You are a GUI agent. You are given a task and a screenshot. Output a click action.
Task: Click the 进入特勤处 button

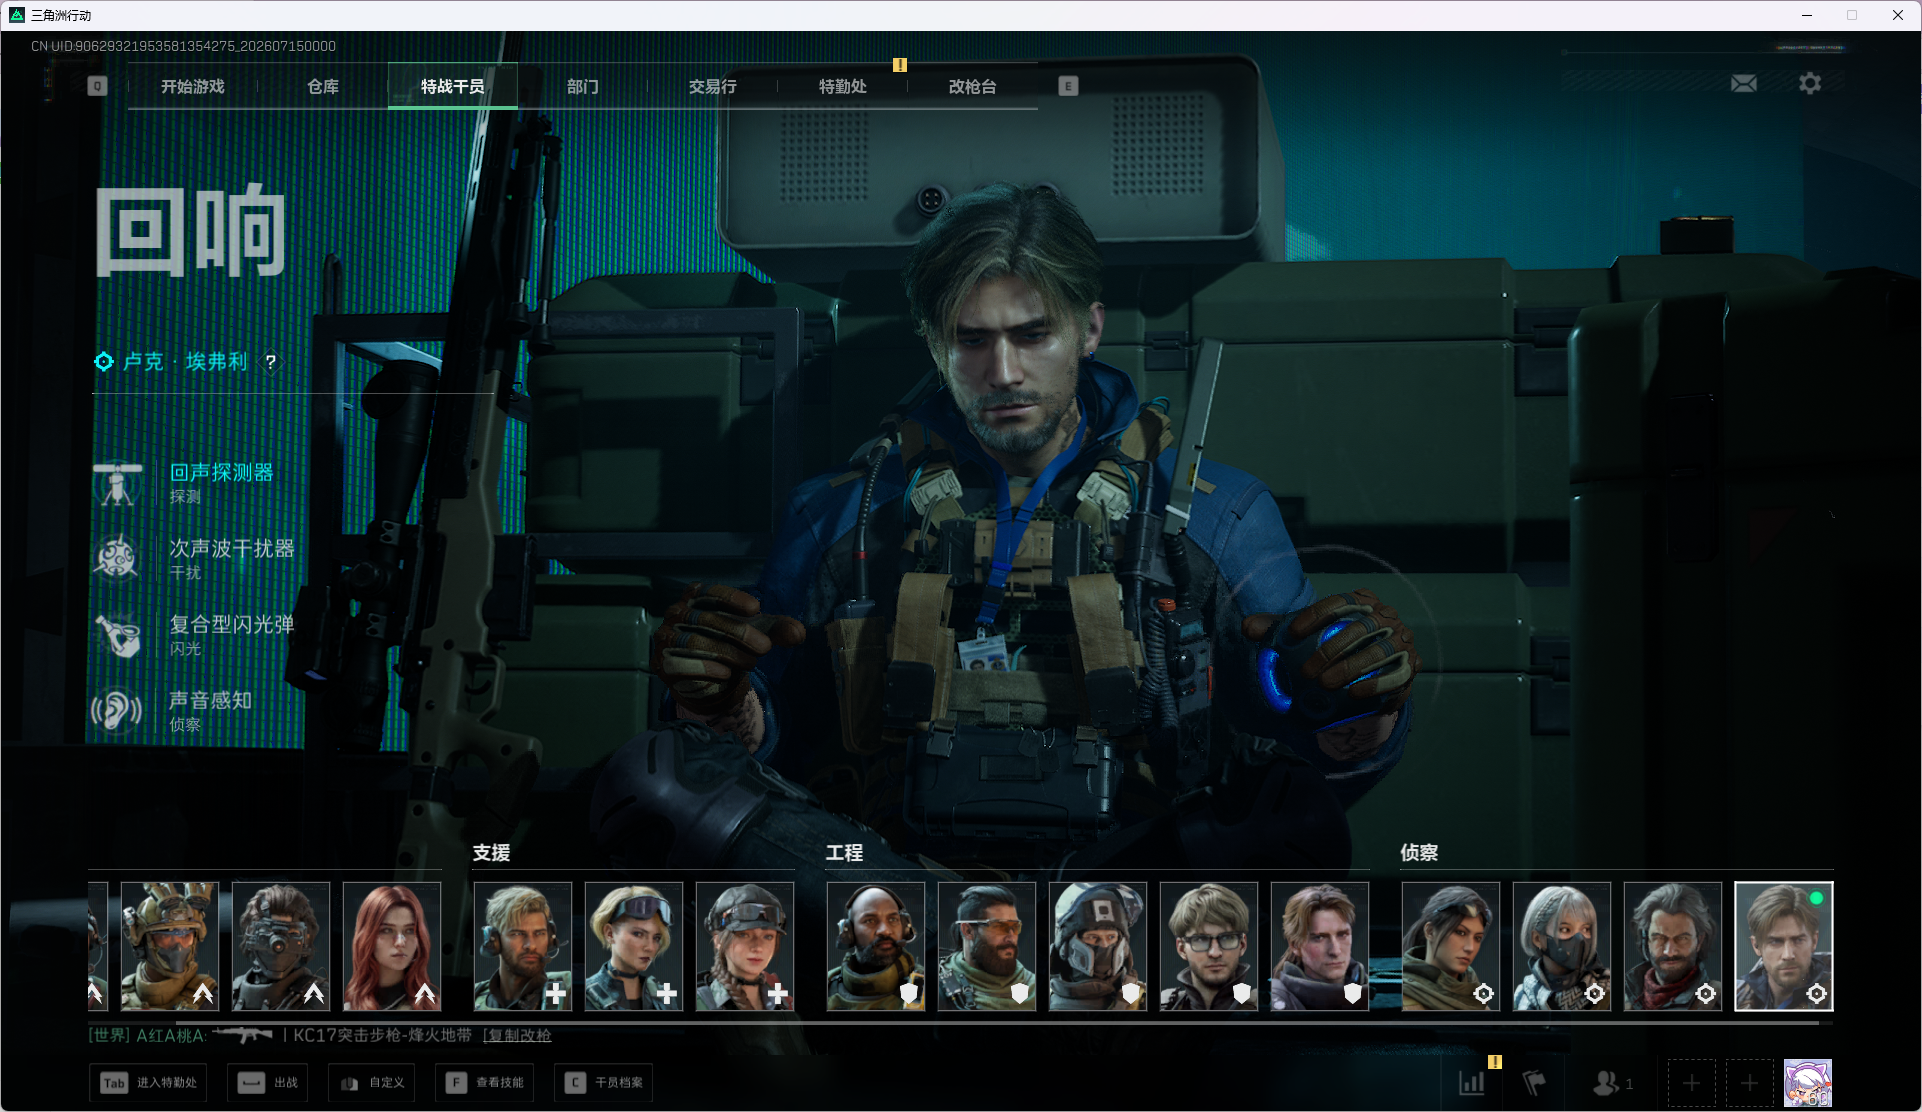pos(149,1083)
